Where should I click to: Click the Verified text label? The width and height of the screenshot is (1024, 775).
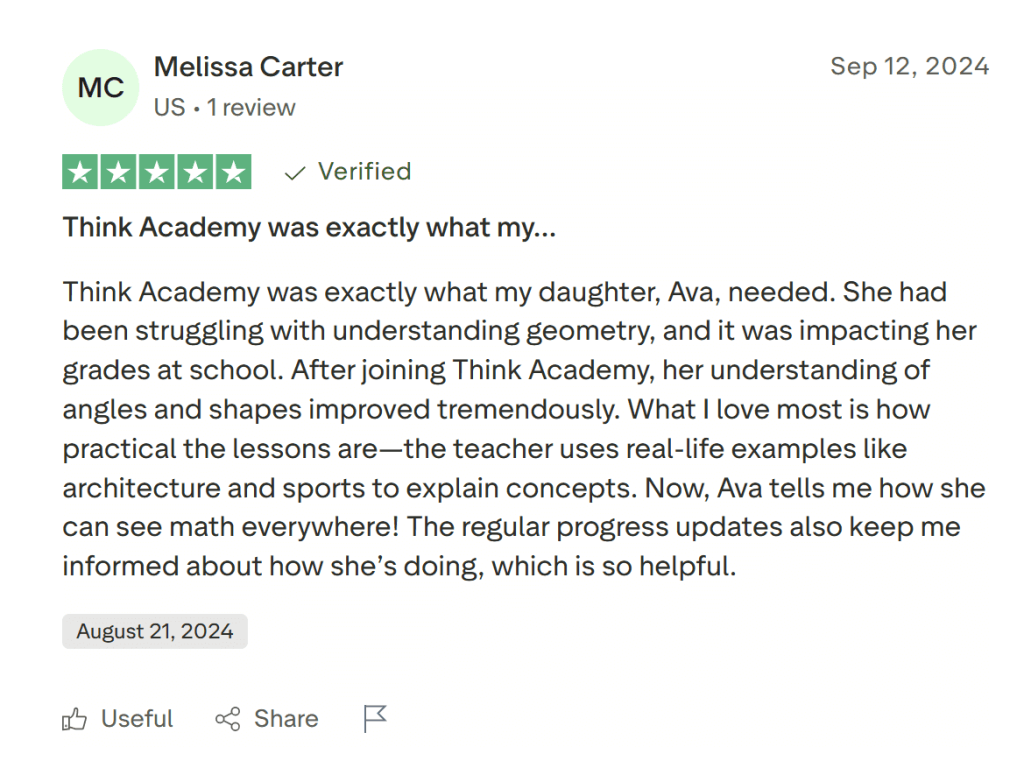tap(364, 171)
